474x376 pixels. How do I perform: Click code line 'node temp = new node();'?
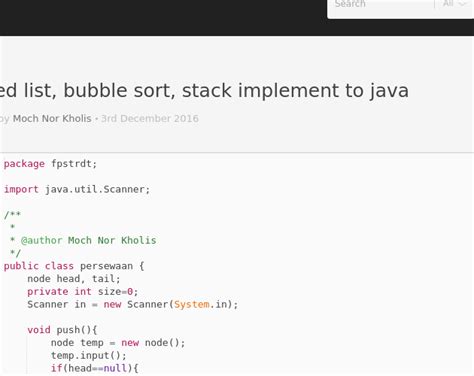click(x=118, y=343)
